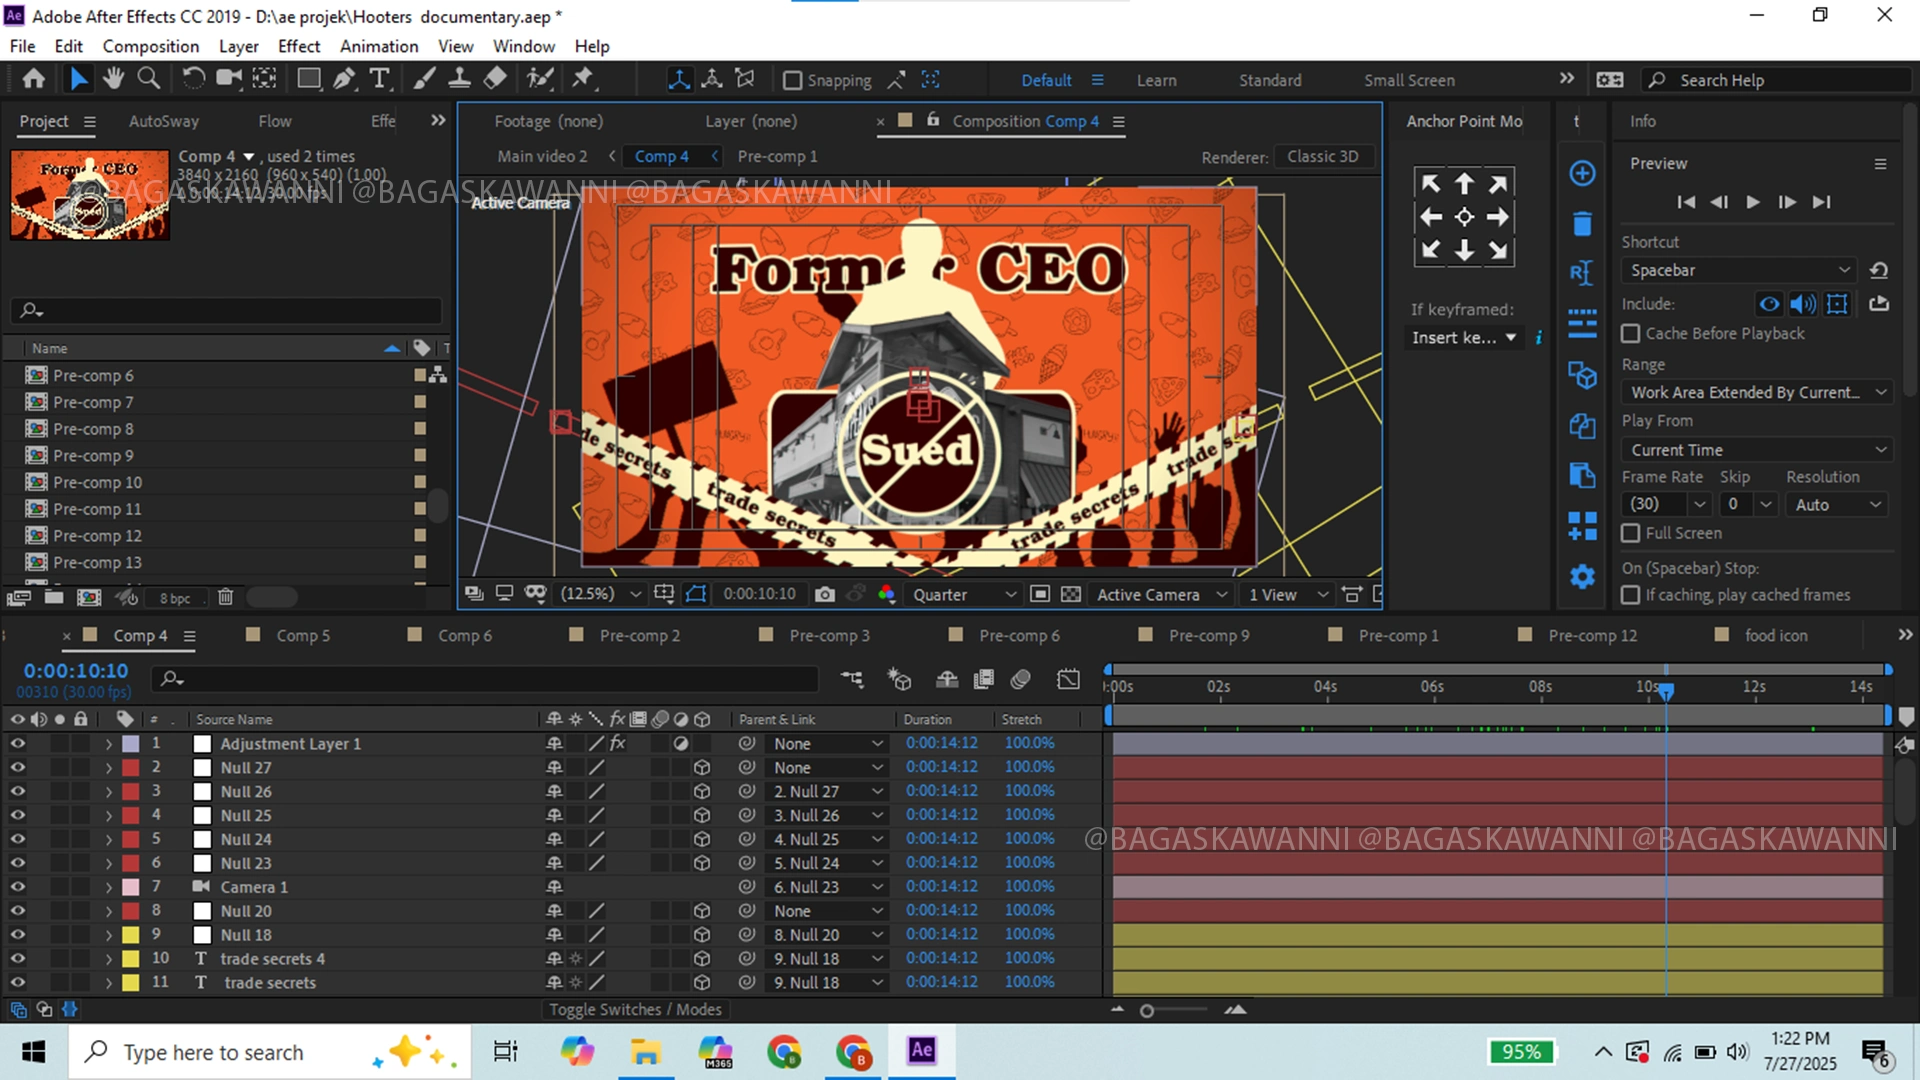
Task: Jump to first frame in Preview panel
Action: (x=1686, y=202)
